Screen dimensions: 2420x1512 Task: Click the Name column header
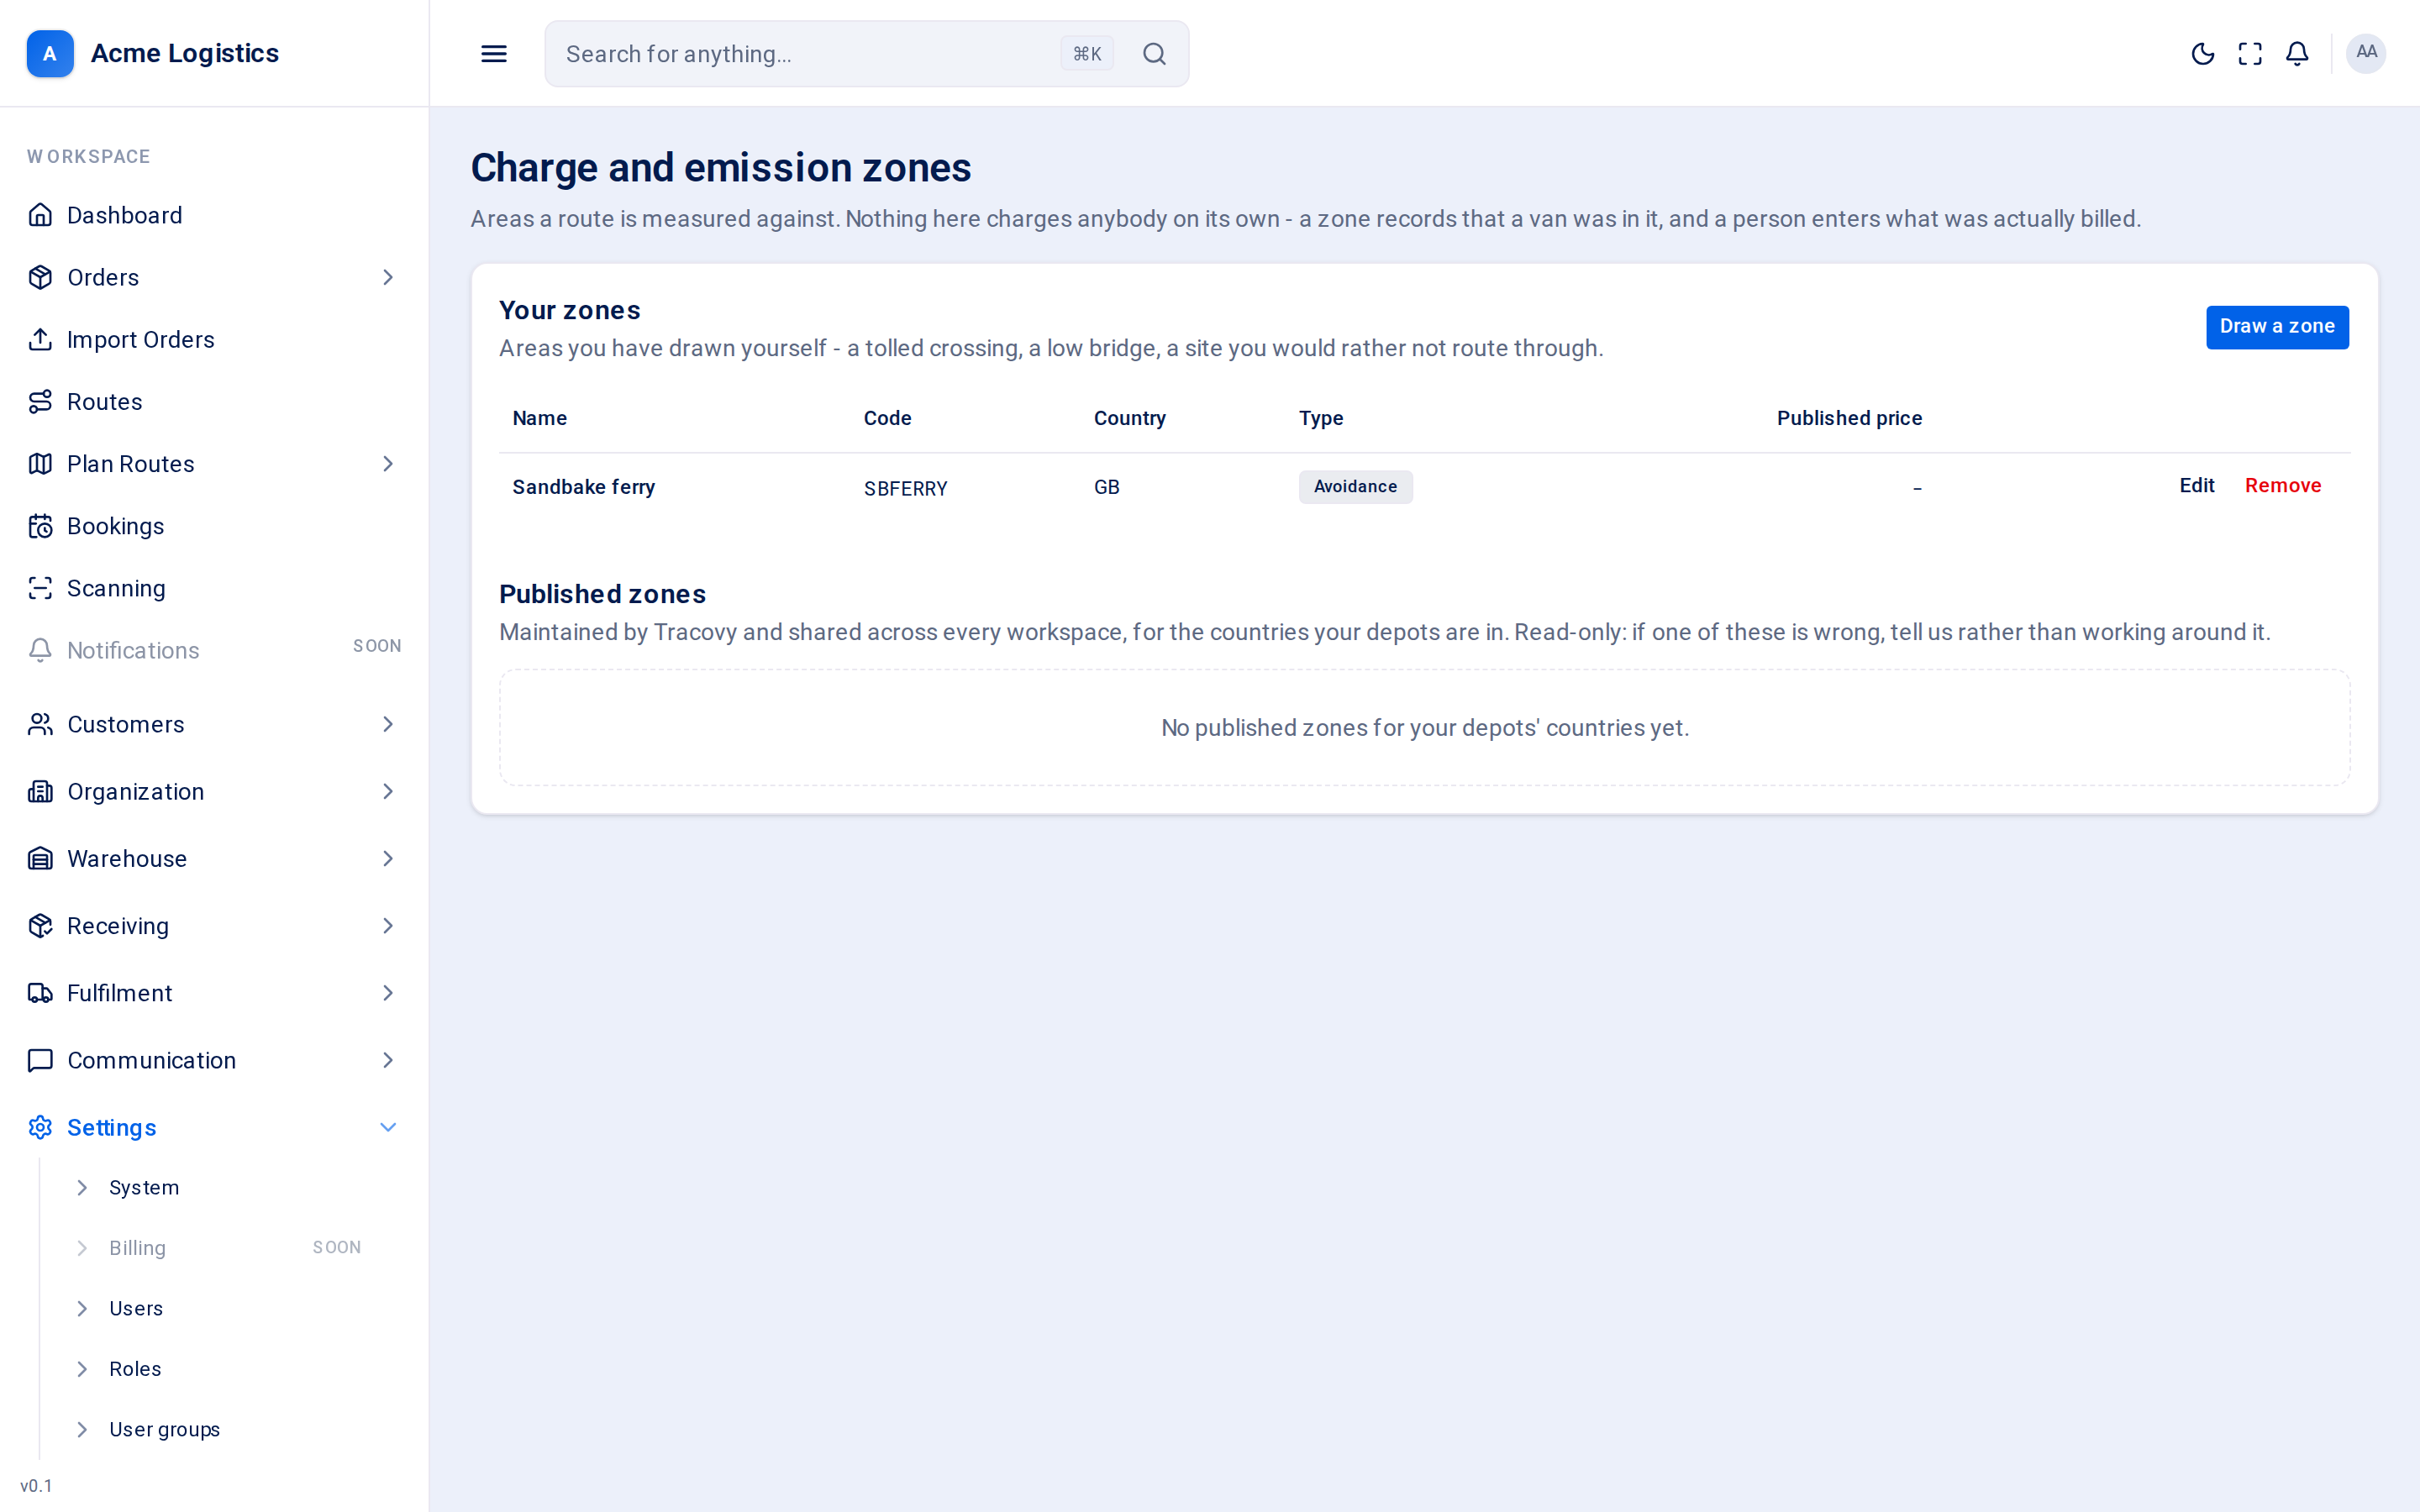(x=539, y=418)
